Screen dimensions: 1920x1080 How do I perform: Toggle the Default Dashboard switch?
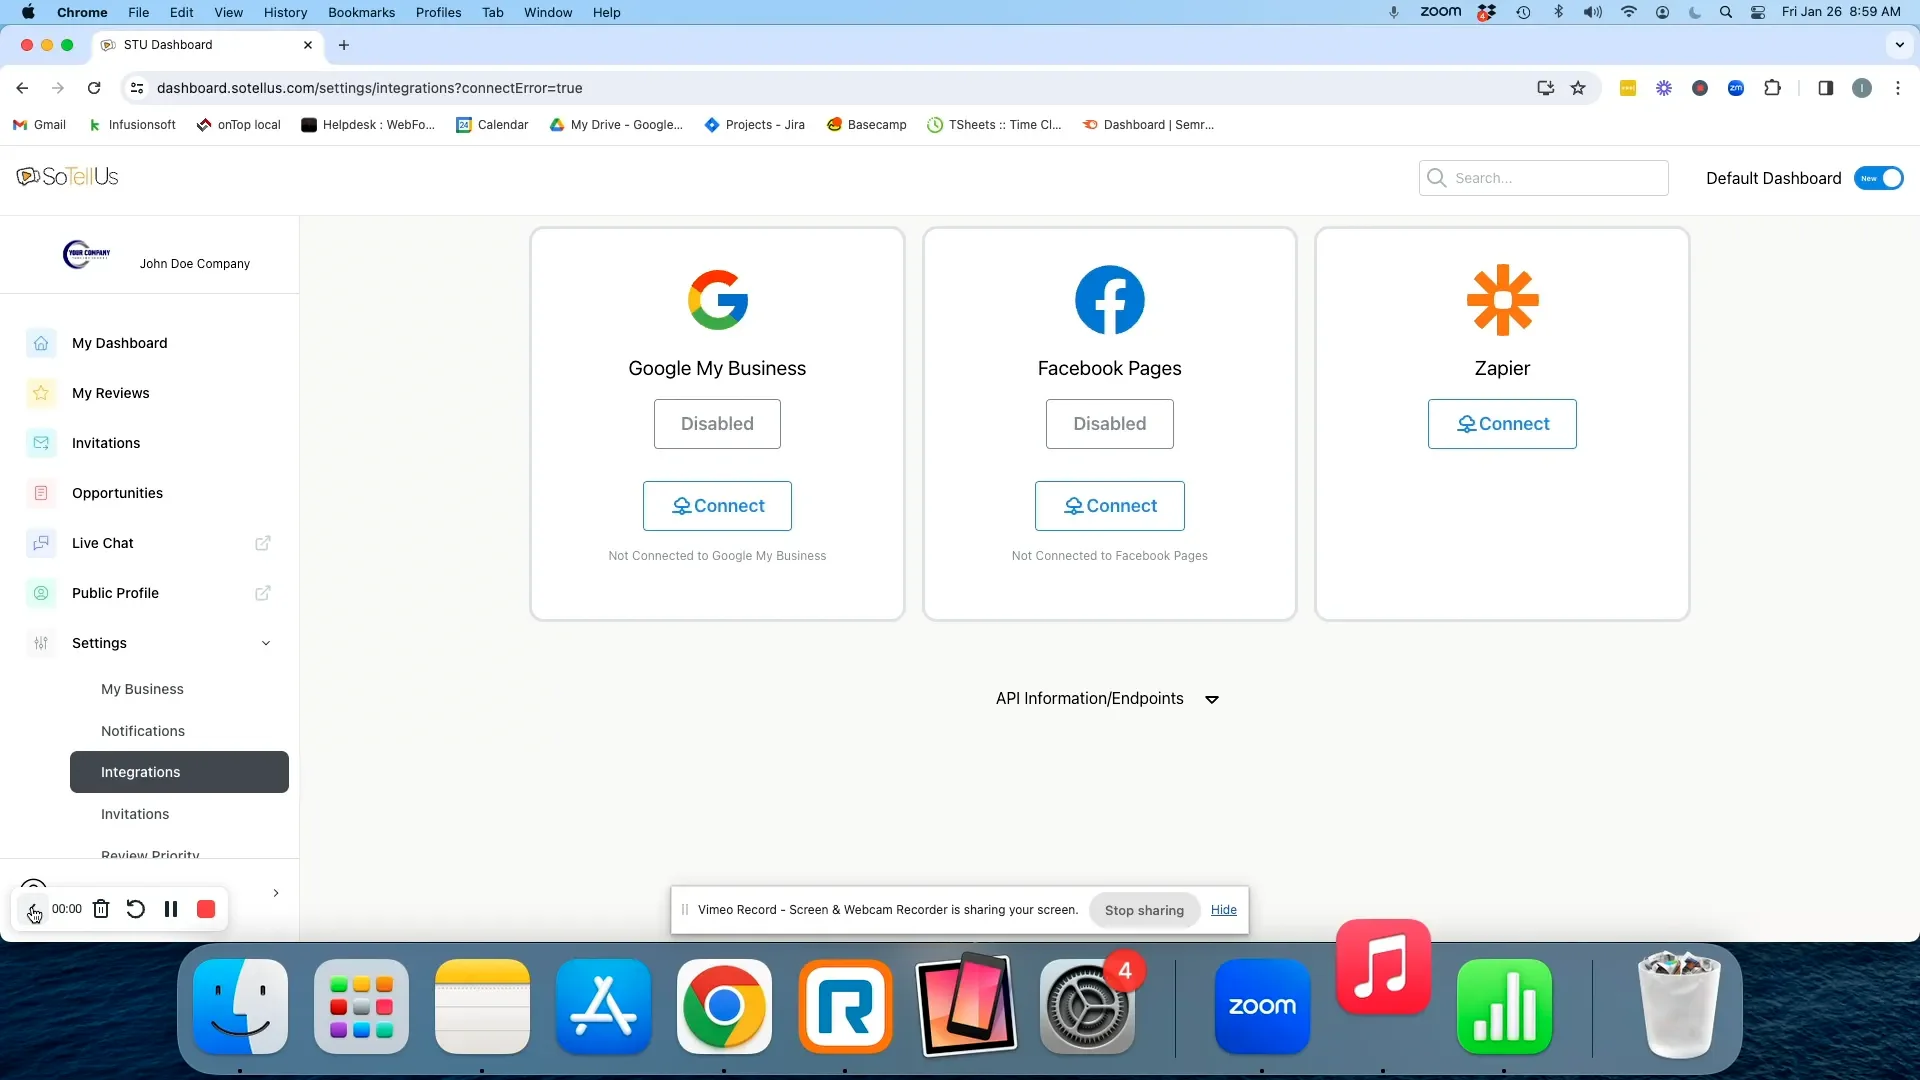click(x=1879, y=178)
